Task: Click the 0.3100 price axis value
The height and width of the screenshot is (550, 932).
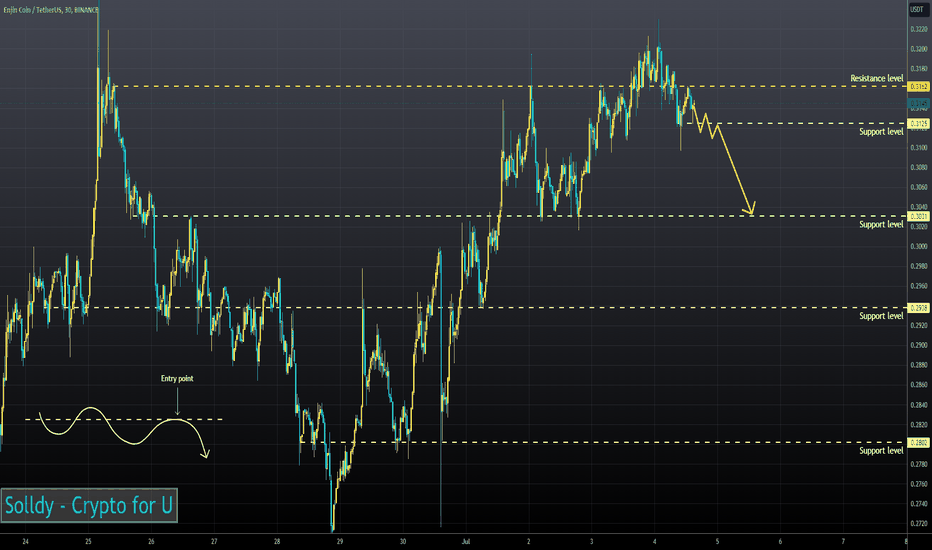Action: click(918, 147)
